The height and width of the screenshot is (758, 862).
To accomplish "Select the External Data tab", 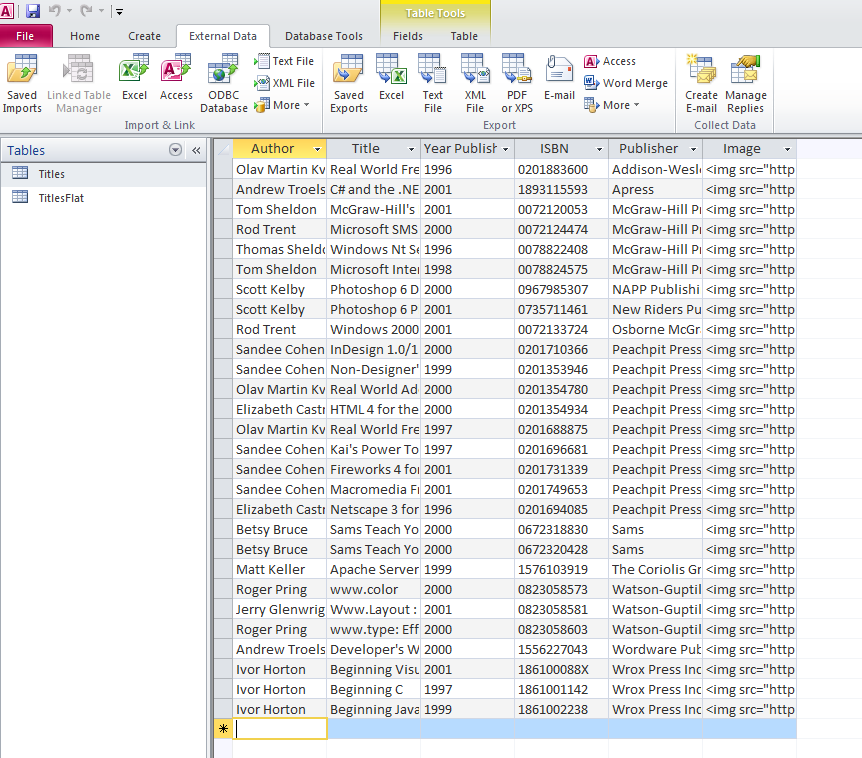I will [223, 36].
